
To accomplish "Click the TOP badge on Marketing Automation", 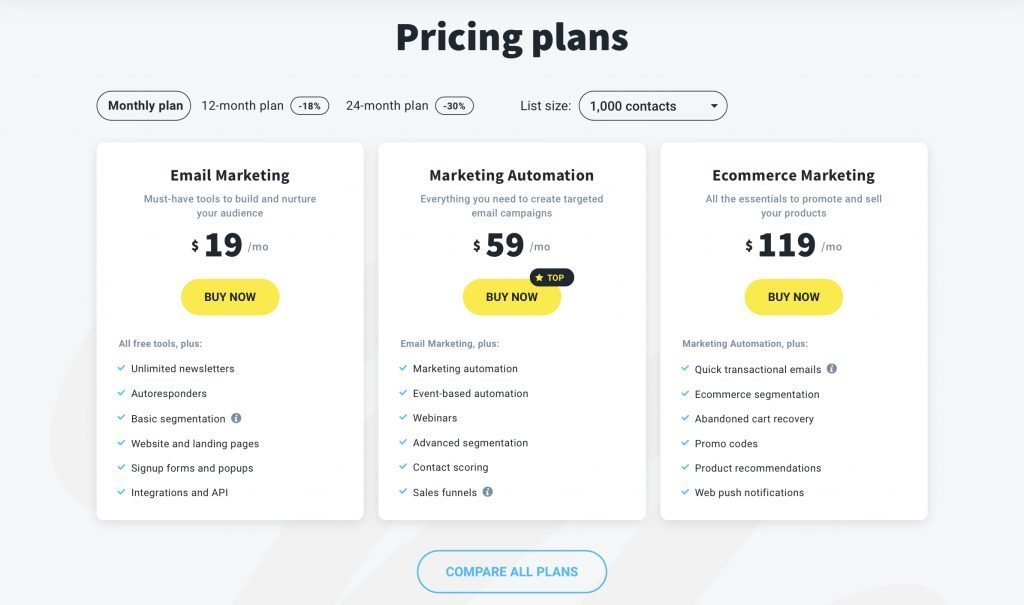I will (551, 278).
